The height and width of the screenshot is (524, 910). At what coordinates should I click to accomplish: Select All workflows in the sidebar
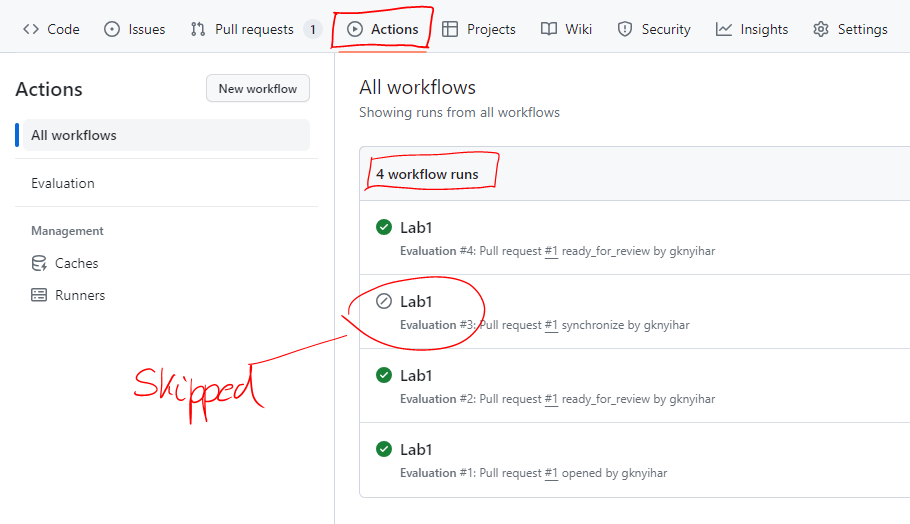click(74, 135)
